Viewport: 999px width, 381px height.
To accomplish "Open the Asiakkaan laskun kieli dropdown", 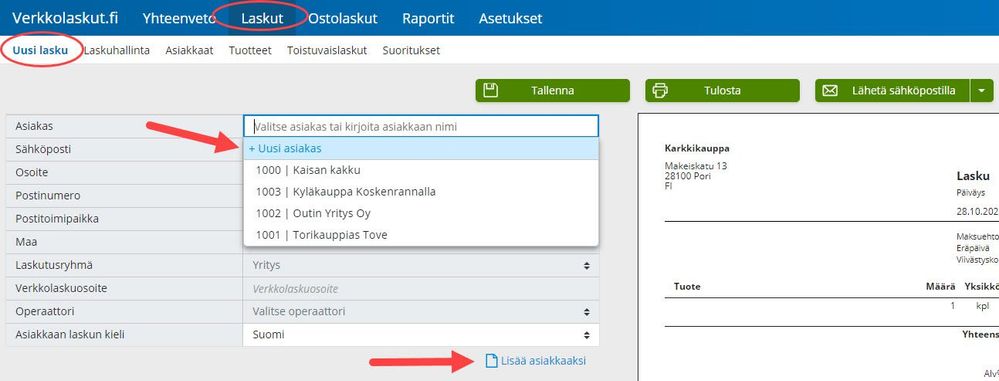I will click(x=420, y=334).
